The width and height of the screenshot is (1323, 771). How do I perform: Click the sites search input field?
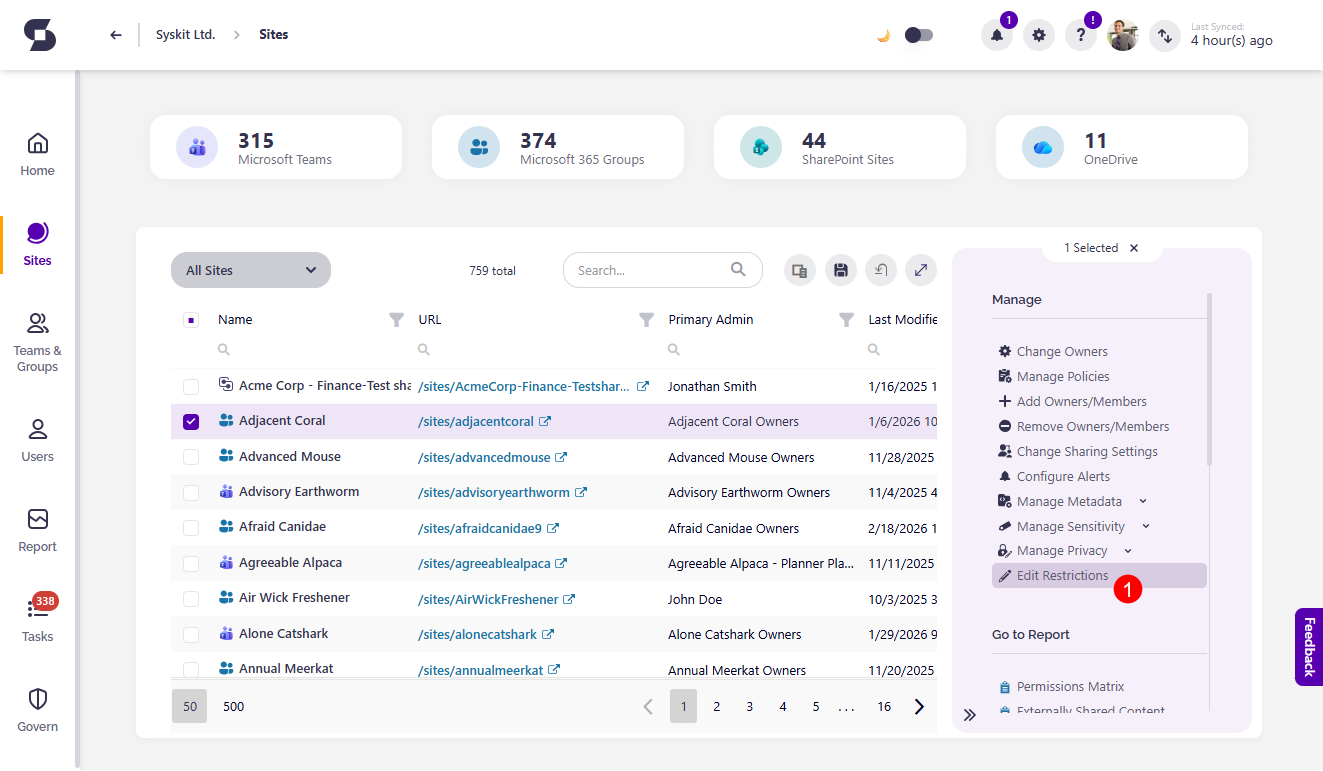click(650, 270)
